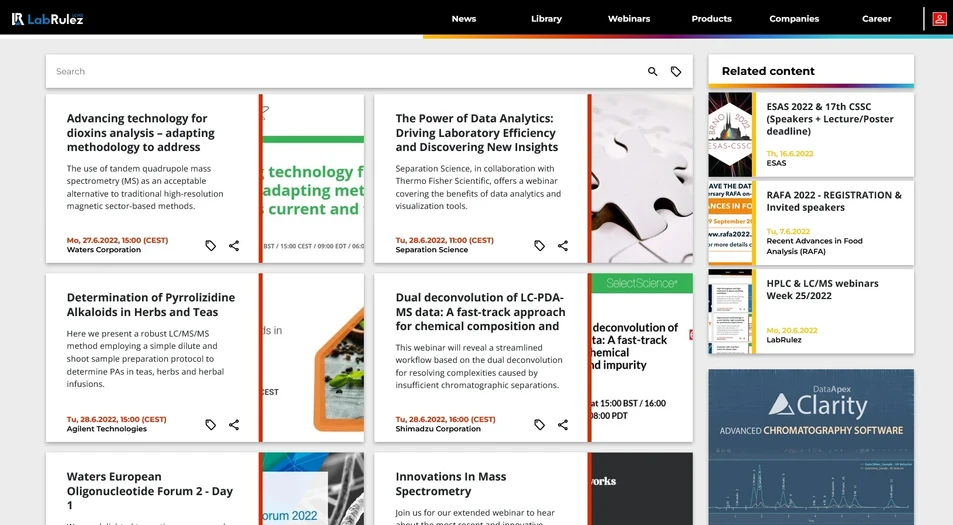Open the Library menu
953x525 pixels.
tap(546, 19)
